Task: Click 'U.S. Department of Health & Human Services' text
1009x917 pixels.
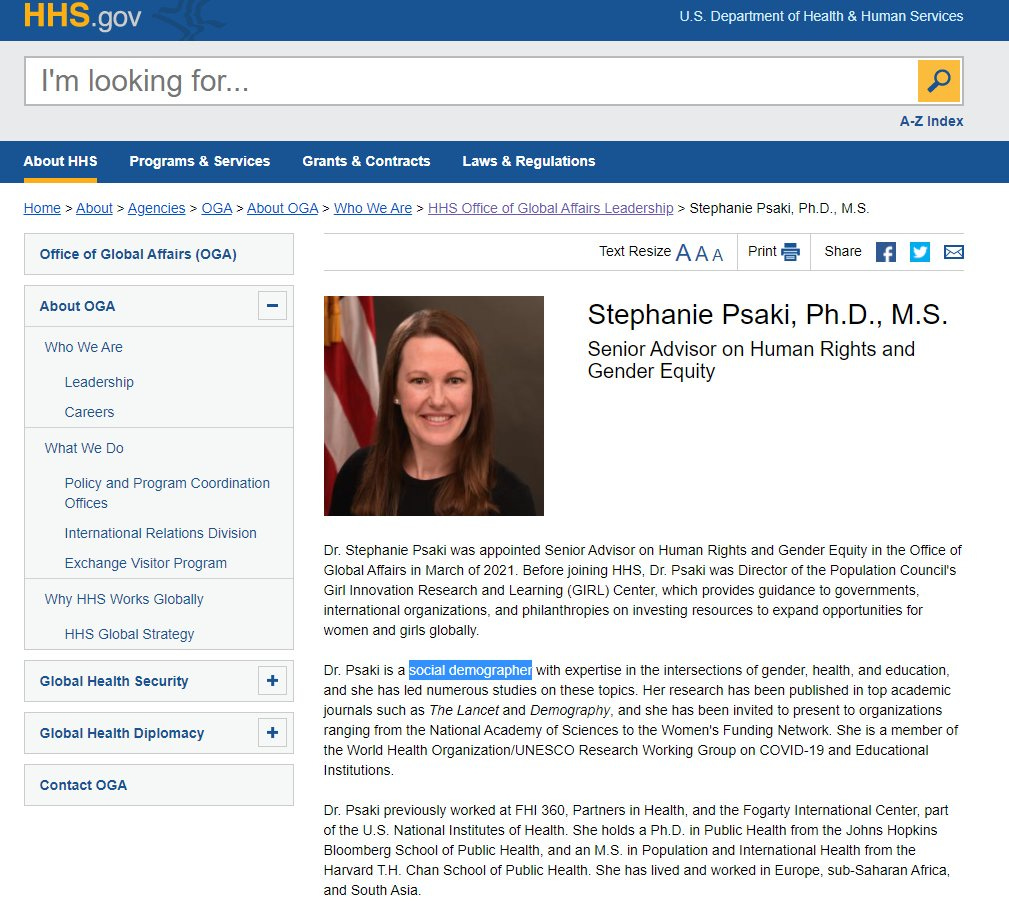Action: click(821, 17)
